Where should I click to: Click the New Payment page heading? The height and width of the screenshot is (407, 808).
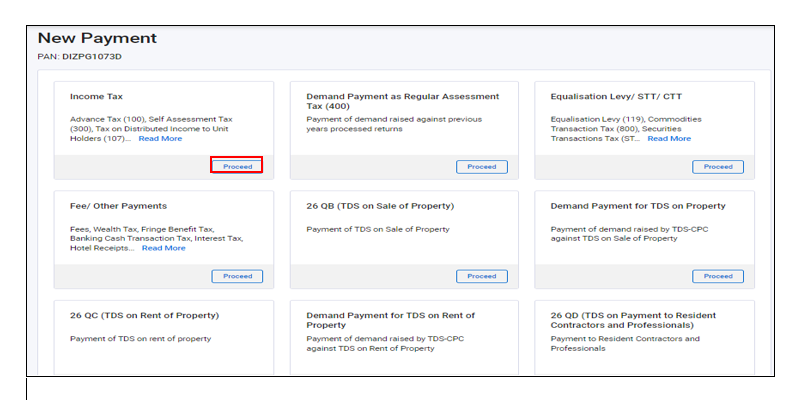click(97, 38)
